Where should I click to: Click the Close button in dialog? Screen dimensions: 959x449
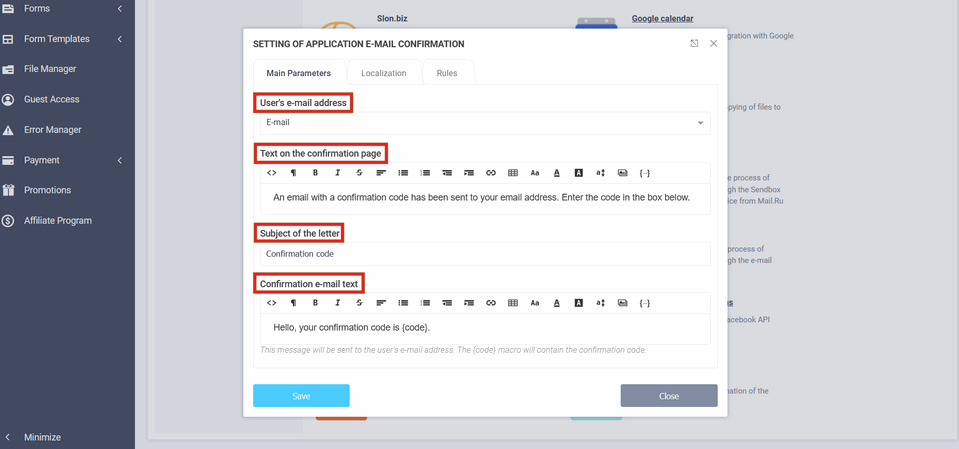coord(668,396)
